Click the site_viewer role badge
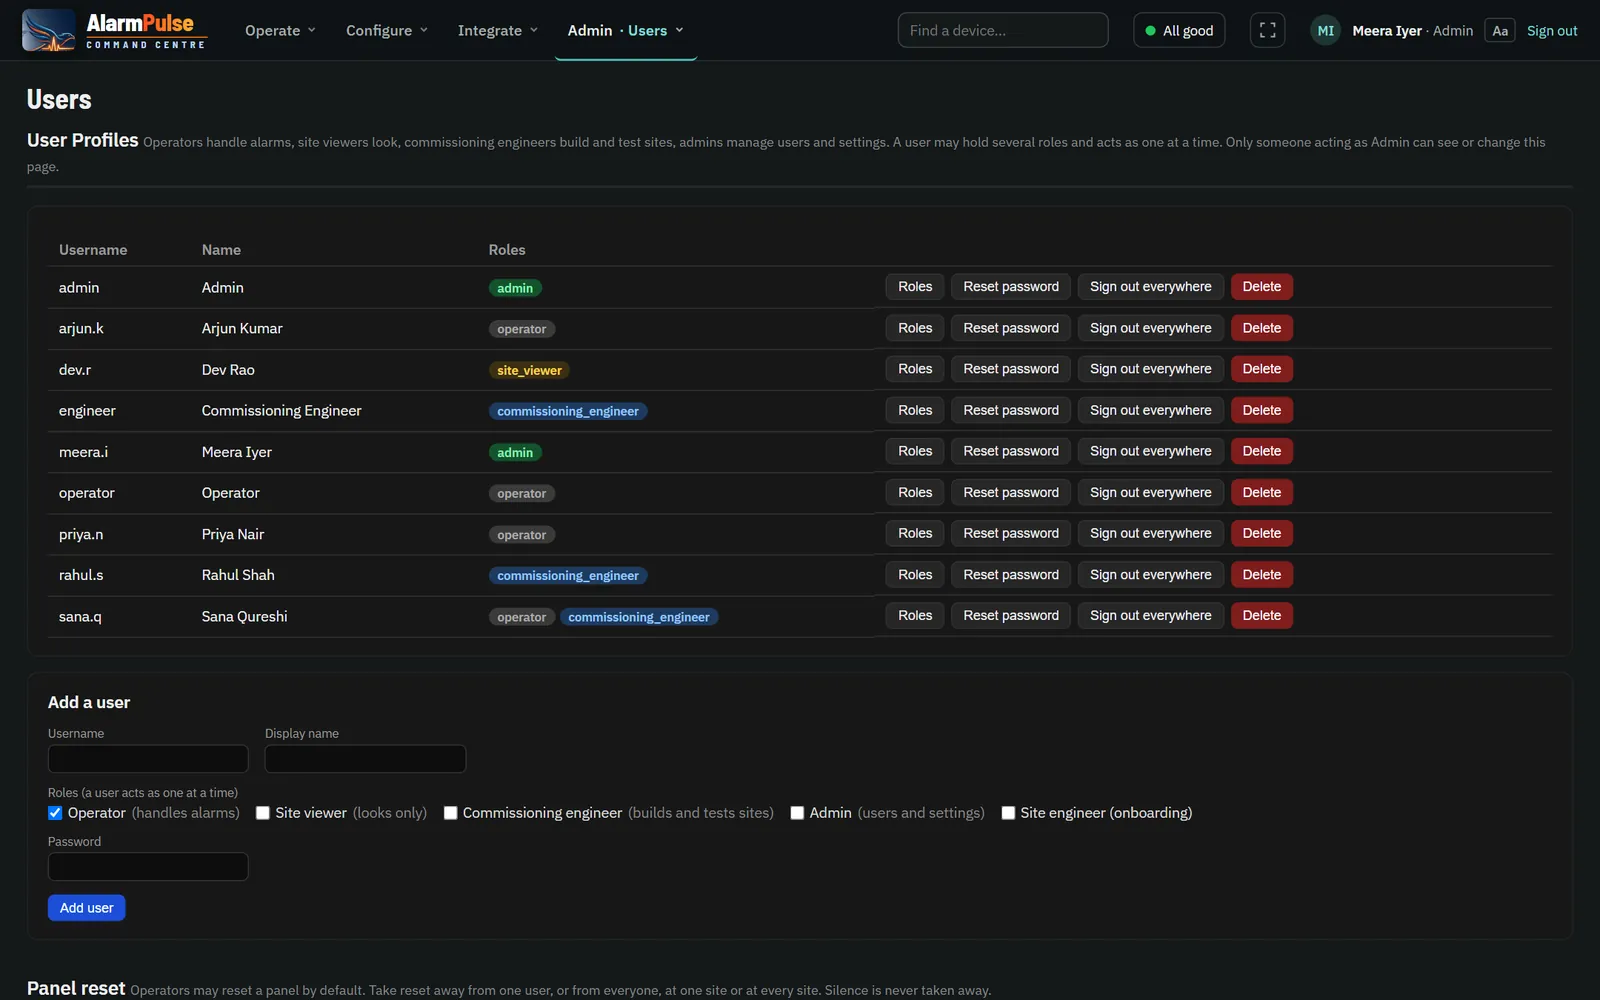 tap(529, 370)
